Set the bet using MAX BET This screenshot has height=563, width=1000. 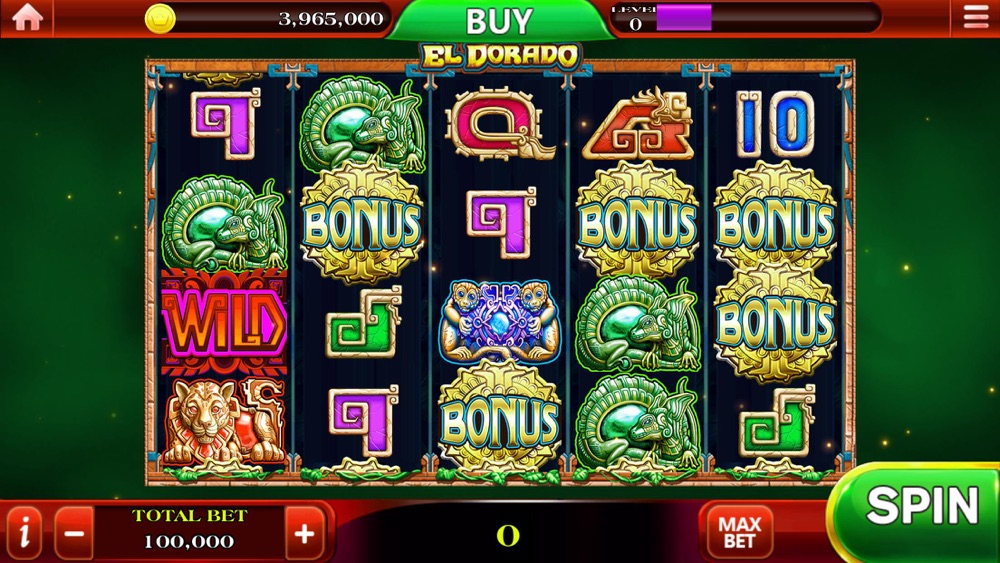click(x=740, y=532)
